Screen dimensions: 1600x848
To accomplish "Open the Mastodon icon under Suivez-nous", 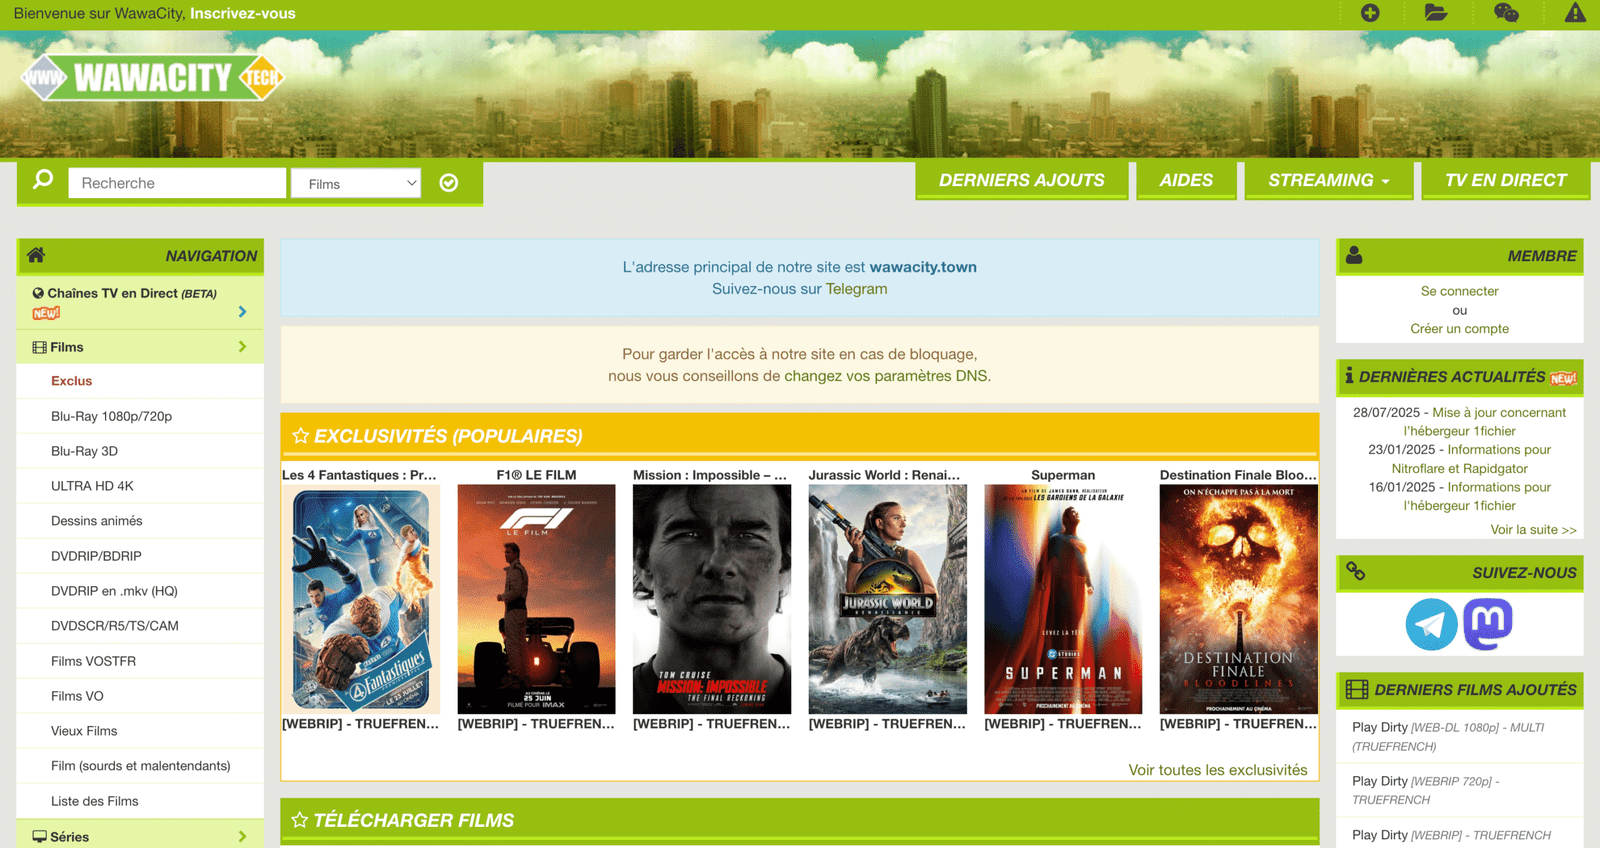I will [x=1488, y=624].
